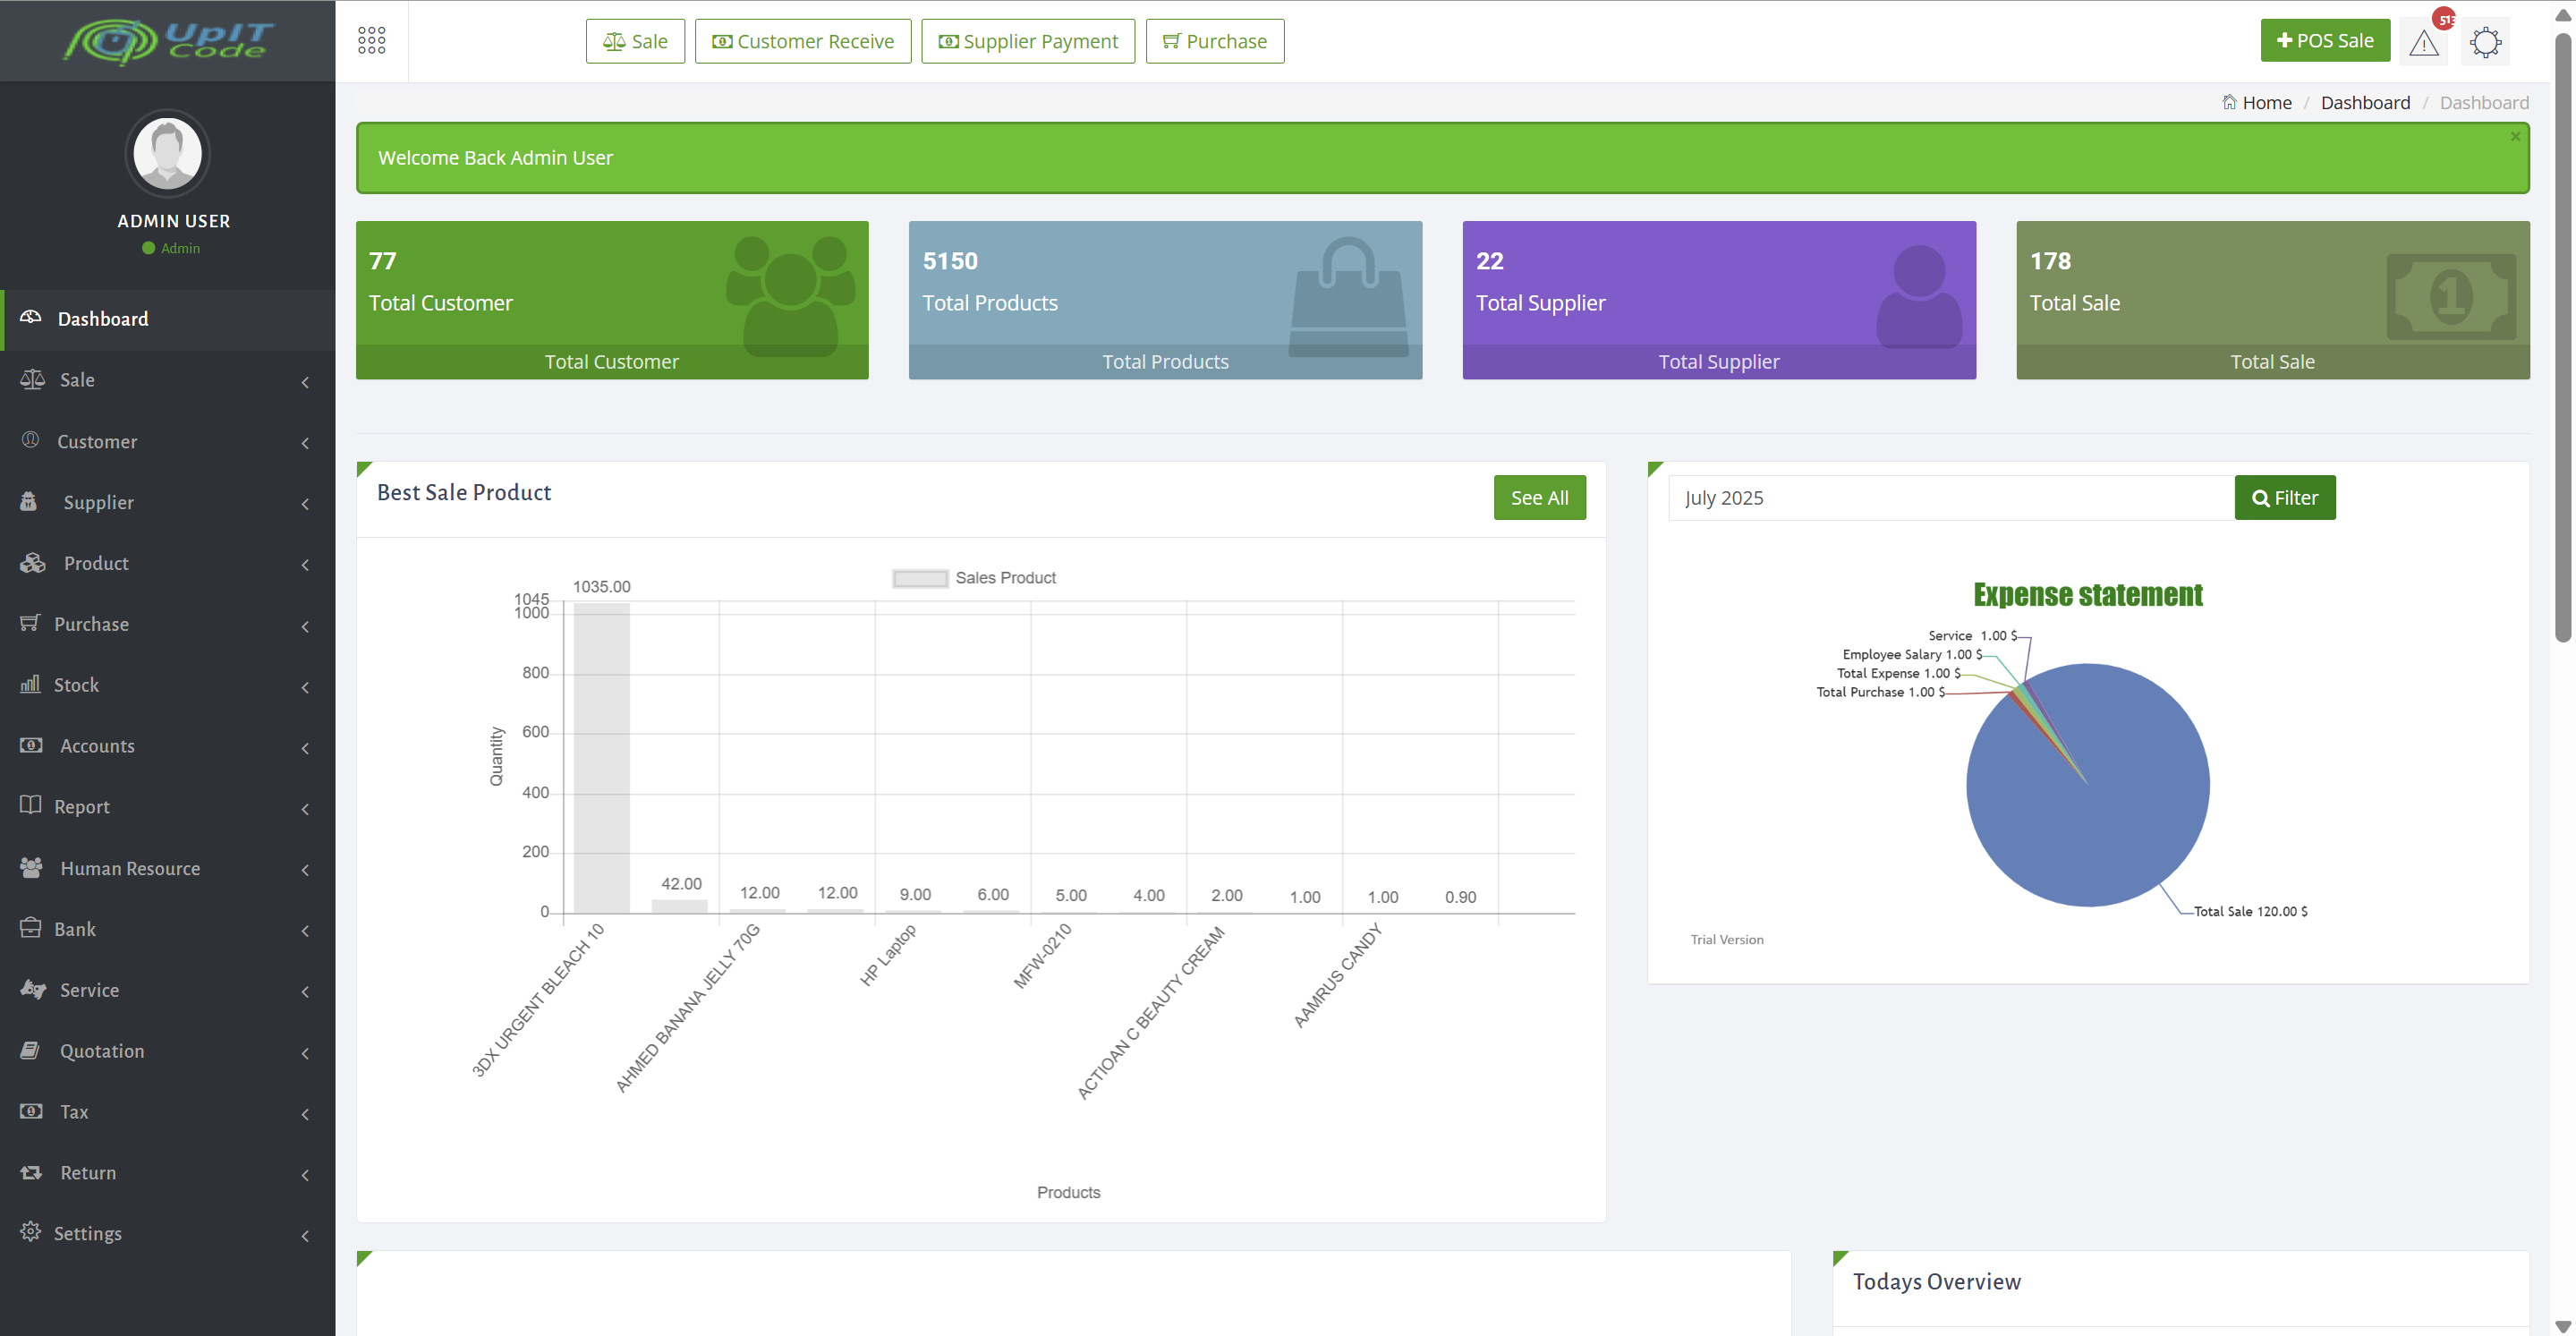Click the See All button on Best Sale Product
This screenshot has height=1336, width=2576.
click(1539, 497)
